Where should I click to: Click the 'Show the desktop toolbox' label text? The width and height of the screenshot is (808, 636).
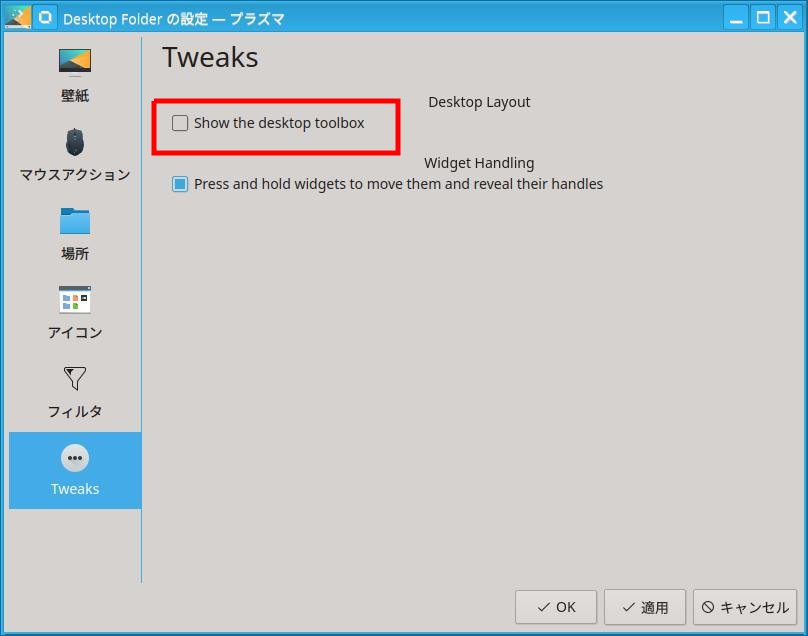[279, 123]
